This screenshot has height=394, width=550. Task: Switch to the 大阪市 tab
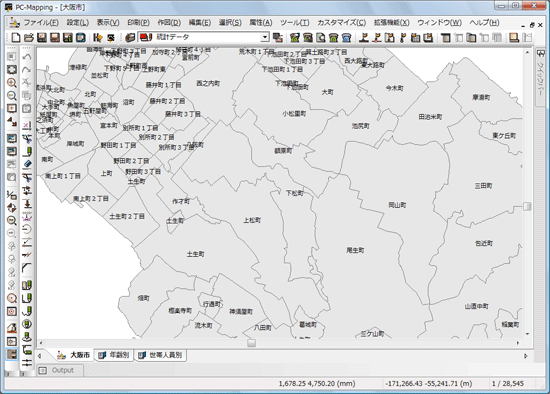coord(74,355)
